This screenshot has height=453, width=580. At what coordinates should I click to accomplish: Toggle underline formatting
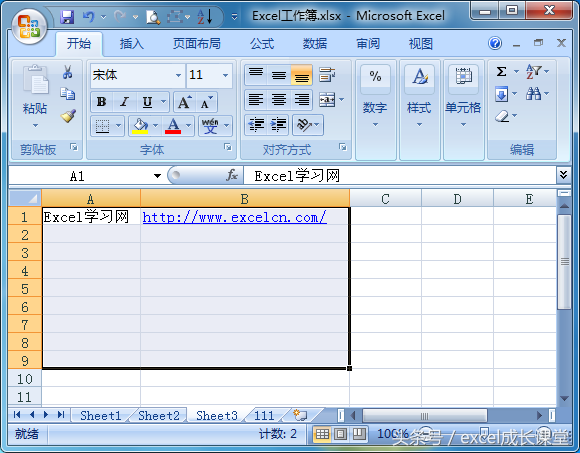[x=147, y=102]
